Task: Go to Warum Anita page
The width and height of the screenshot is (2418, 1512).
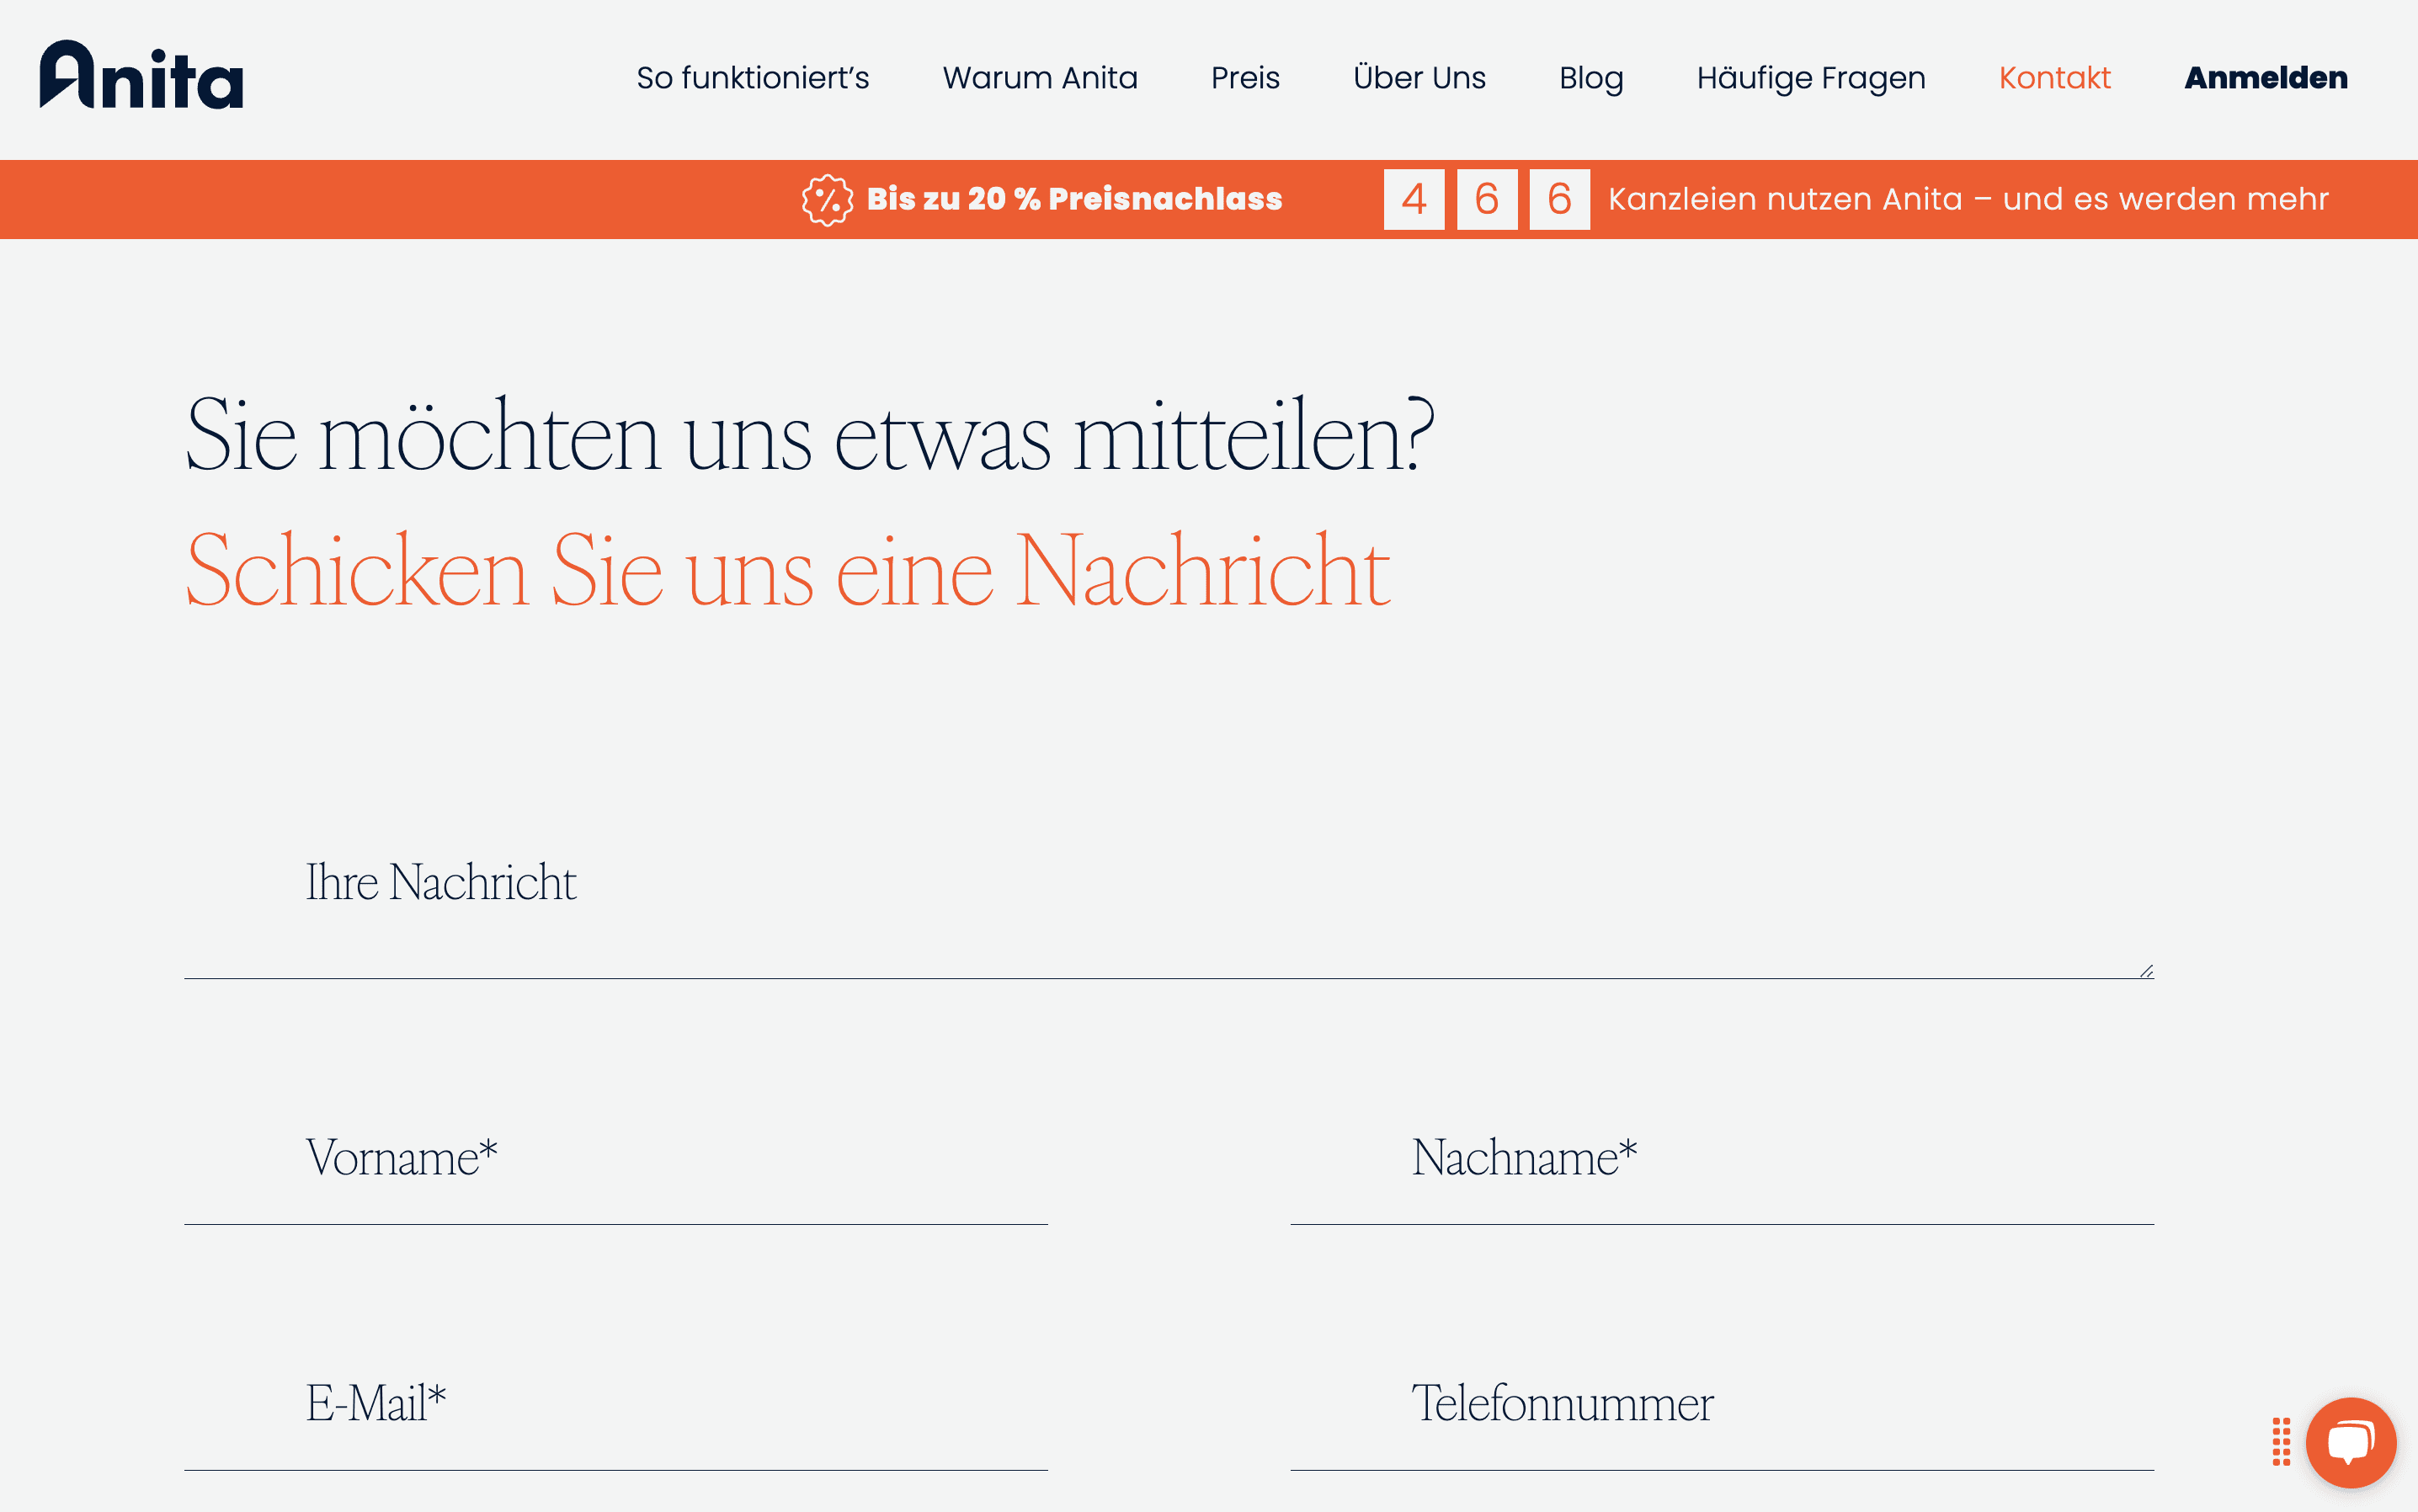Action: 1039,78
